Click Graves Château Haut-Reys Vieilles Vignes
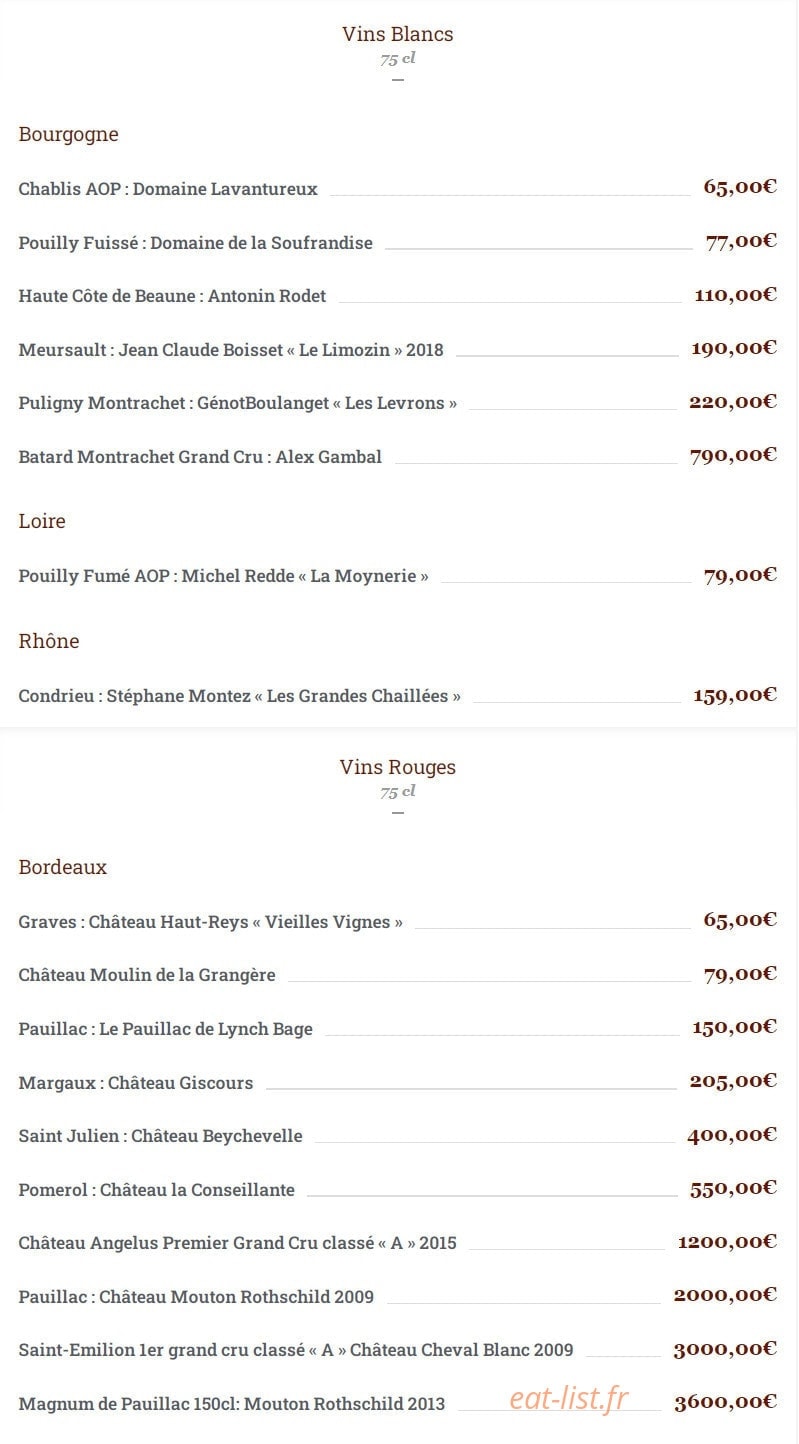This screenshot has width=799, height=1444. [210, 922]
